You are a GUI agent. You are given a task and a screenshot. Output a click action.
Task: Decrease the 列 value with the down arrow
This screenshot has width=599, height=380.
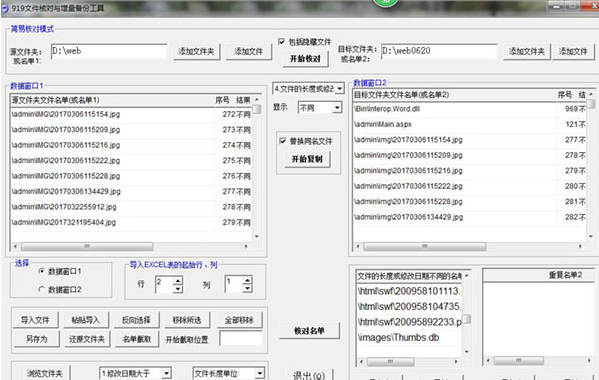tap(248, 288)
